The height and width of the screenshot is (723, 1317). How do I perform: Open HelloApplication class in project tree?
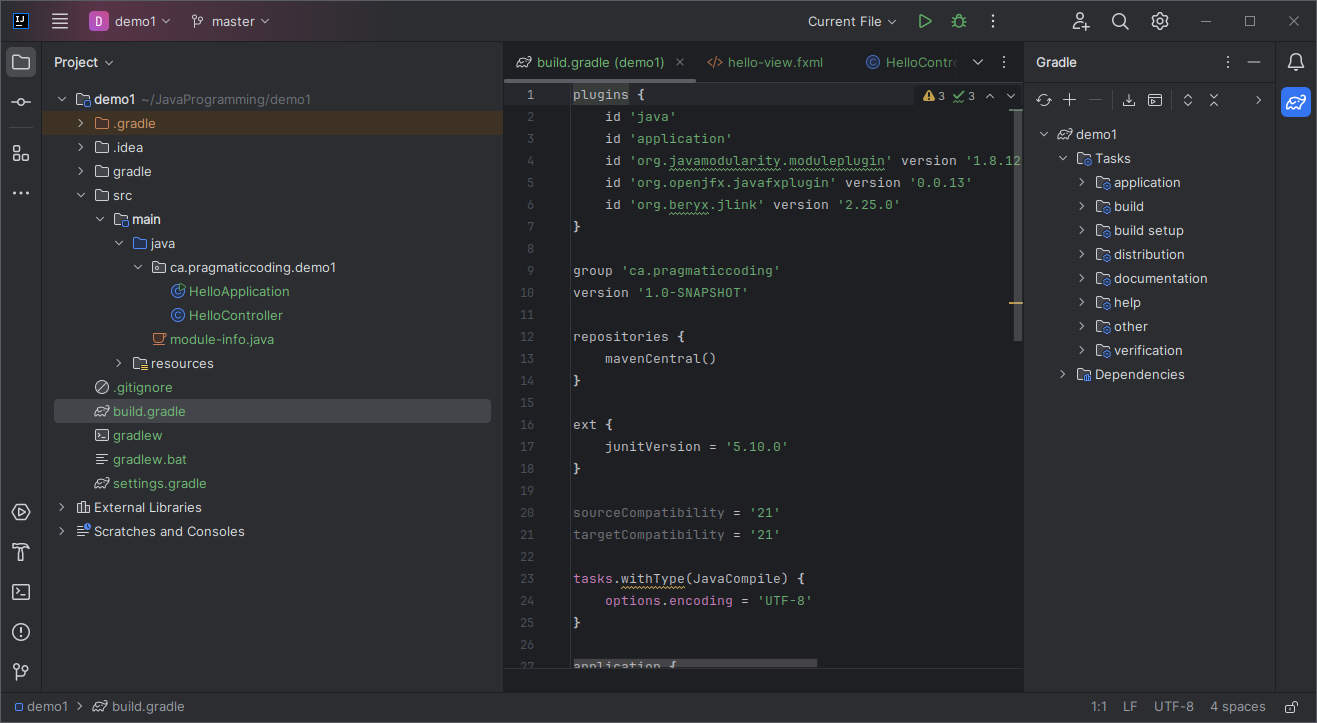(x=239, y=291)
